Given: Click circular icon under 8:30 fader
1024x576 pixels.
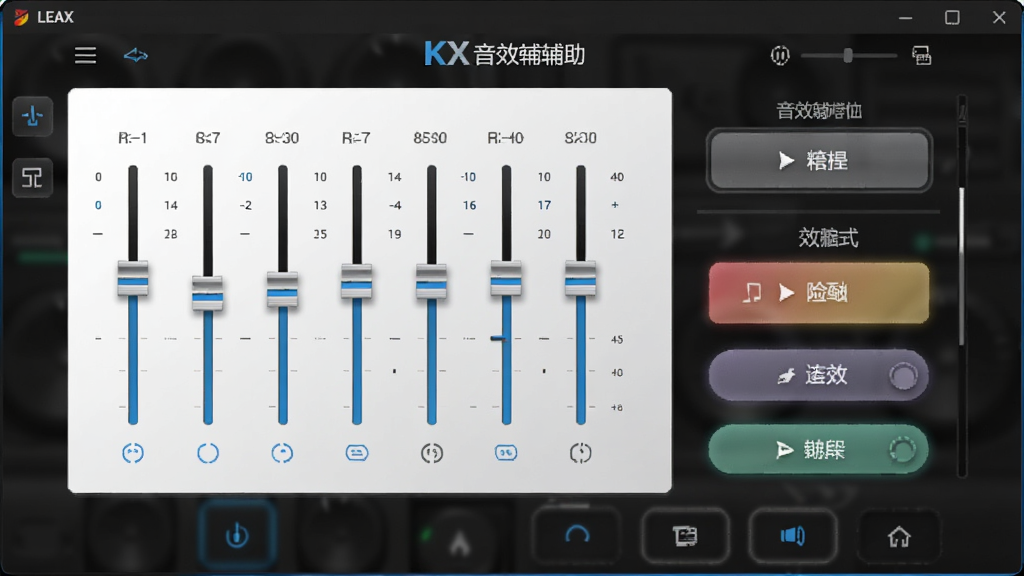Looking at the screenshot, I should [282, 453].
